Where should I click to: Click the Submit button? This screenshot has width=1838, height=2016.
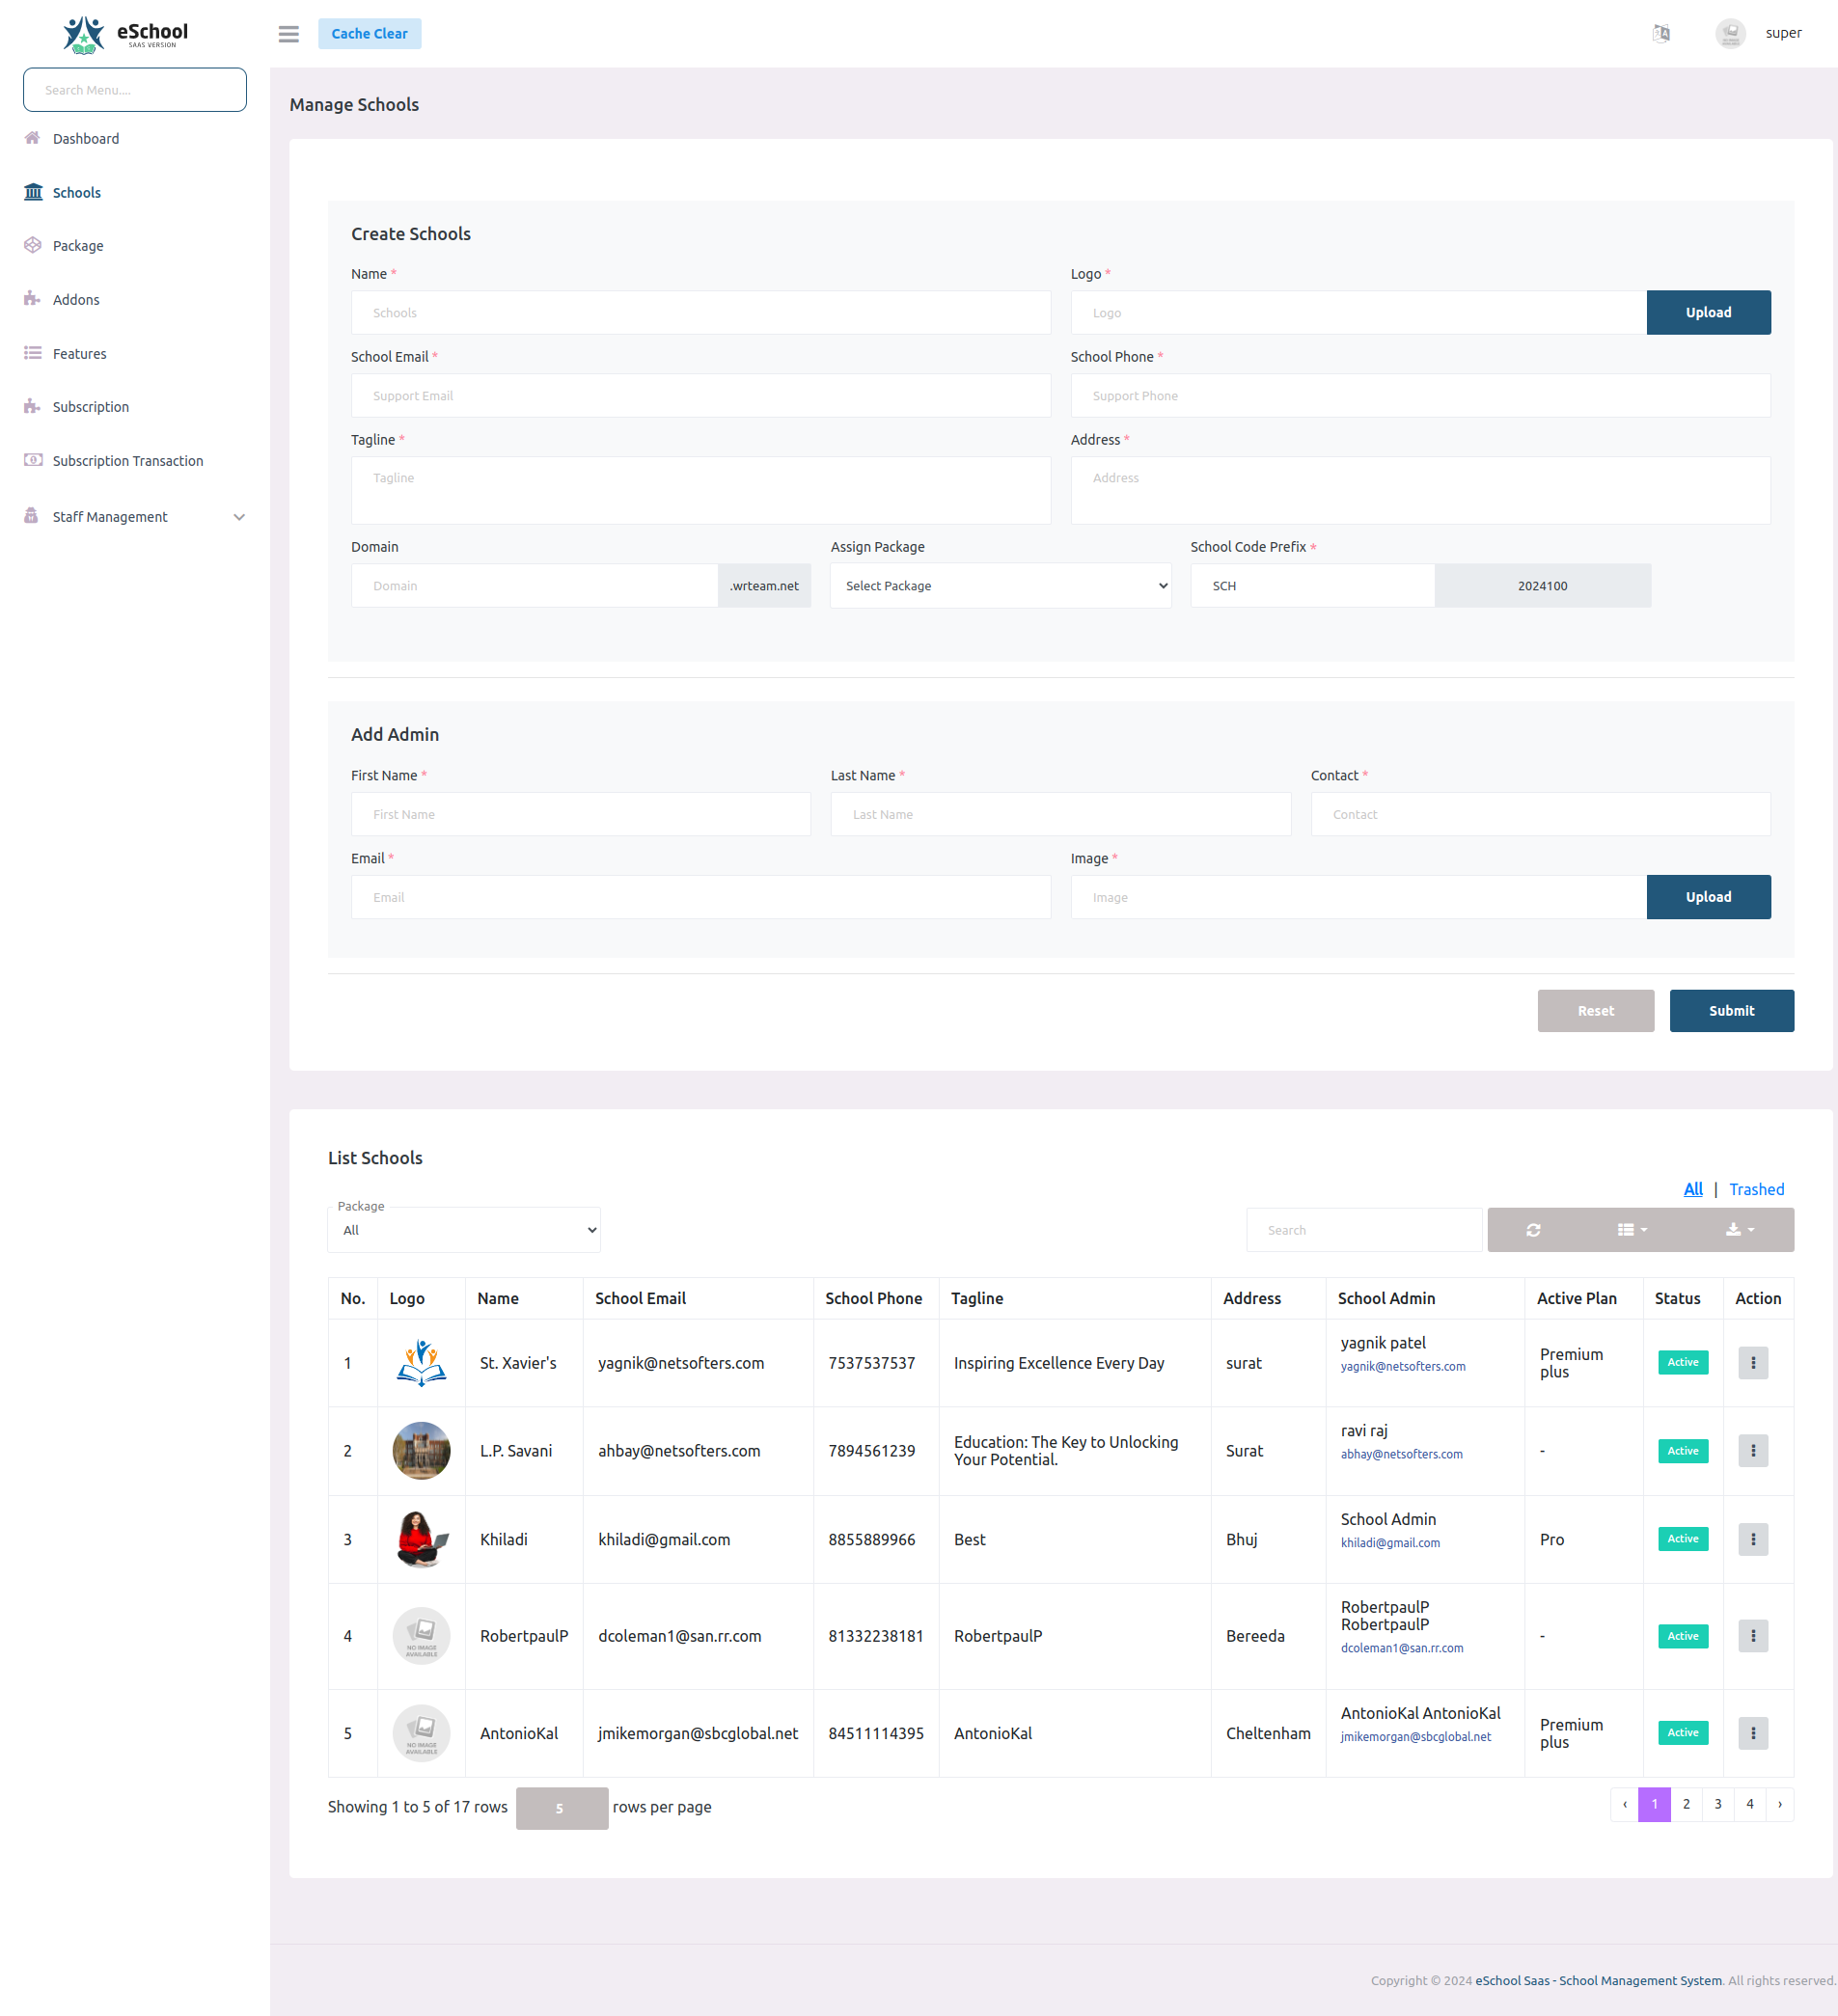point(1731,1010)
